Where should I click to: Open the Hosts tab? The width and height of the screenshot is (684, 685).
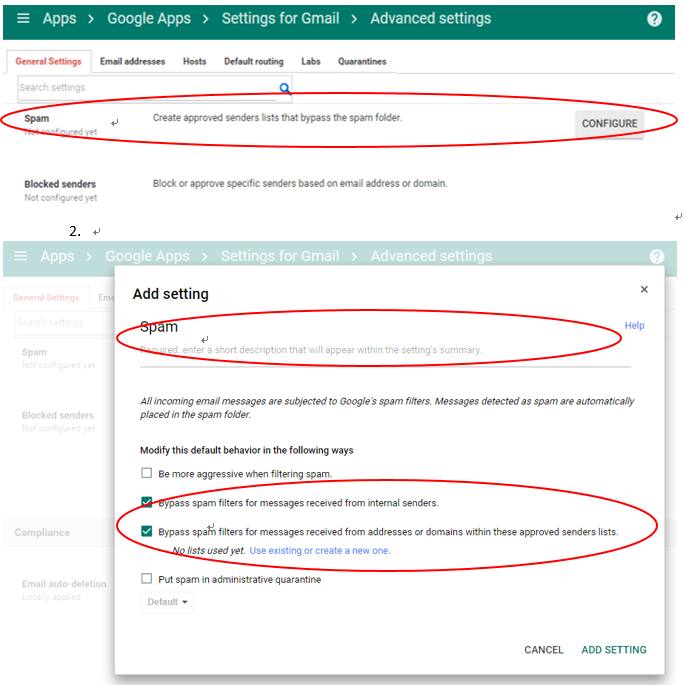coord(194,62)
